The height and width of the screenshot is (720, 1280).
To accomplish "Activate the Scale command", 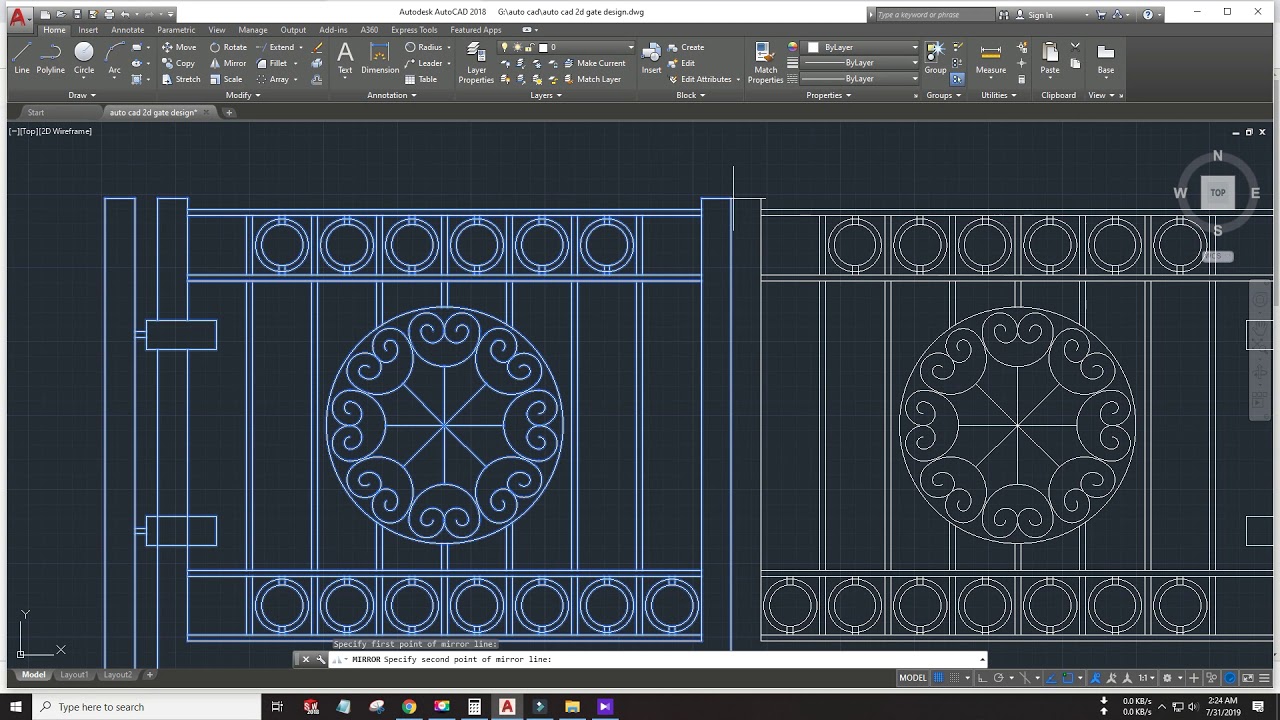I will click(226, 79).
